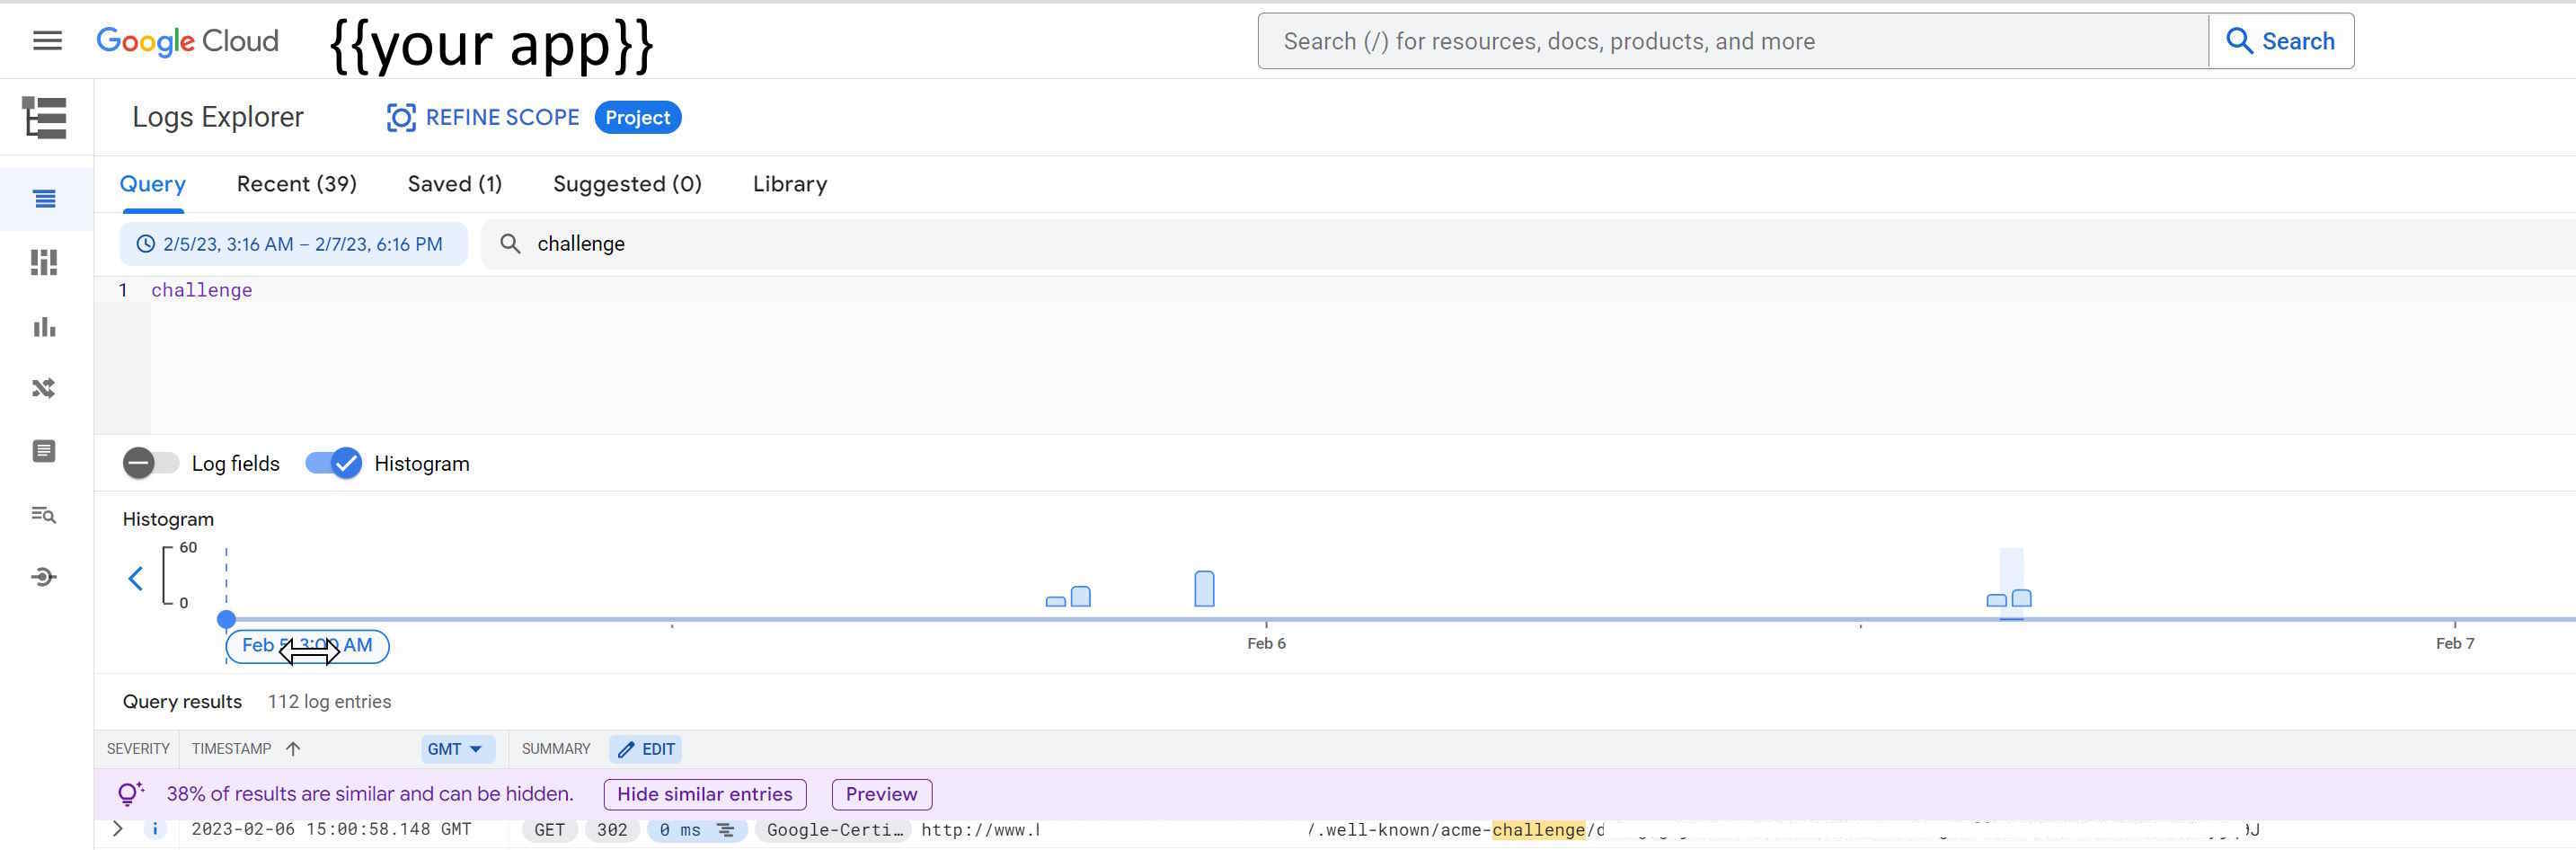This screenshot has height=850, width=2576.
Task: Click the 302 status chip
Action: 612,830
